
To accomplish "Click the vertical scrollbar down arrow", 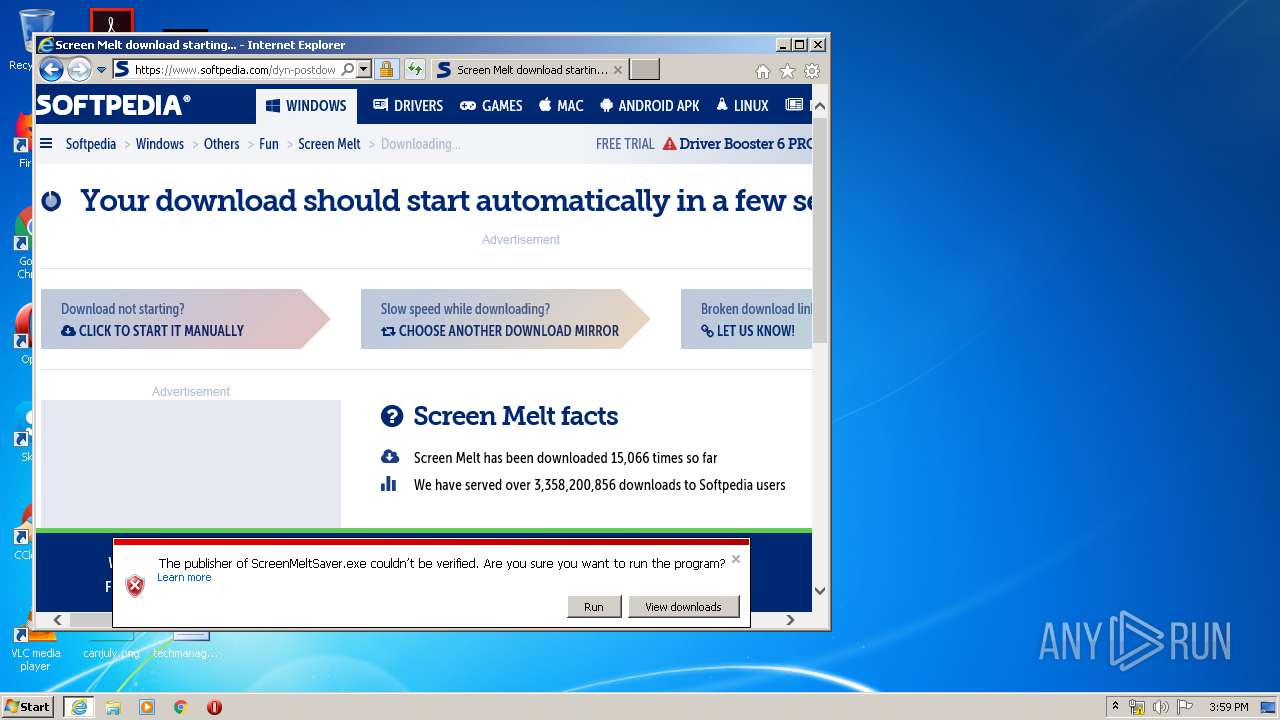I will tap(820, 590).
